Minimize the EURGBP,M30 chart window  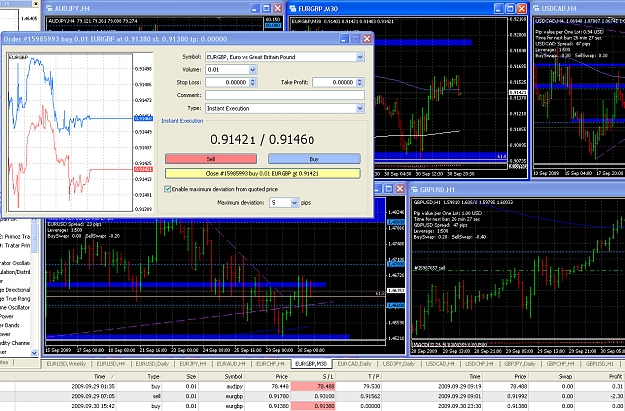click(x=499, y=8)
